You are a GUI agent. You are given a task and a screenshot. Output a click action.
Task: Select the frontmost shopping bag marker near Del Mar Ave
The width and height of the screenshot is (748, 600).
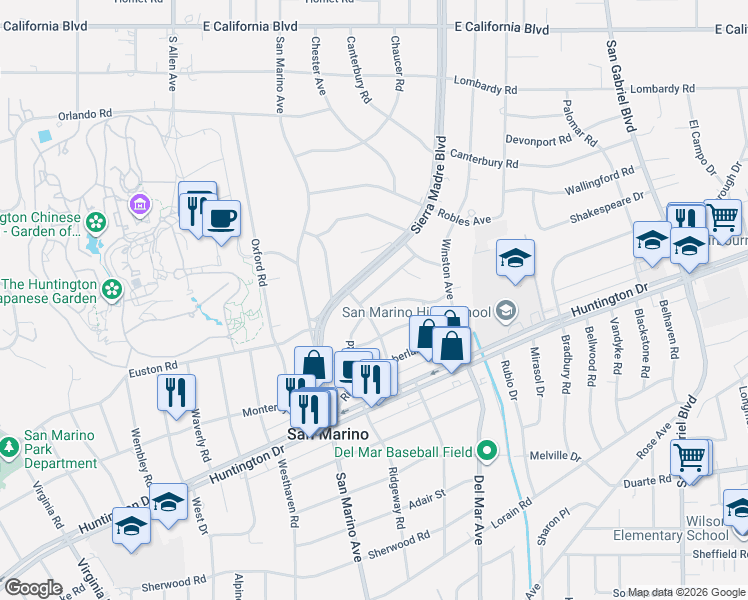[451, 346]
